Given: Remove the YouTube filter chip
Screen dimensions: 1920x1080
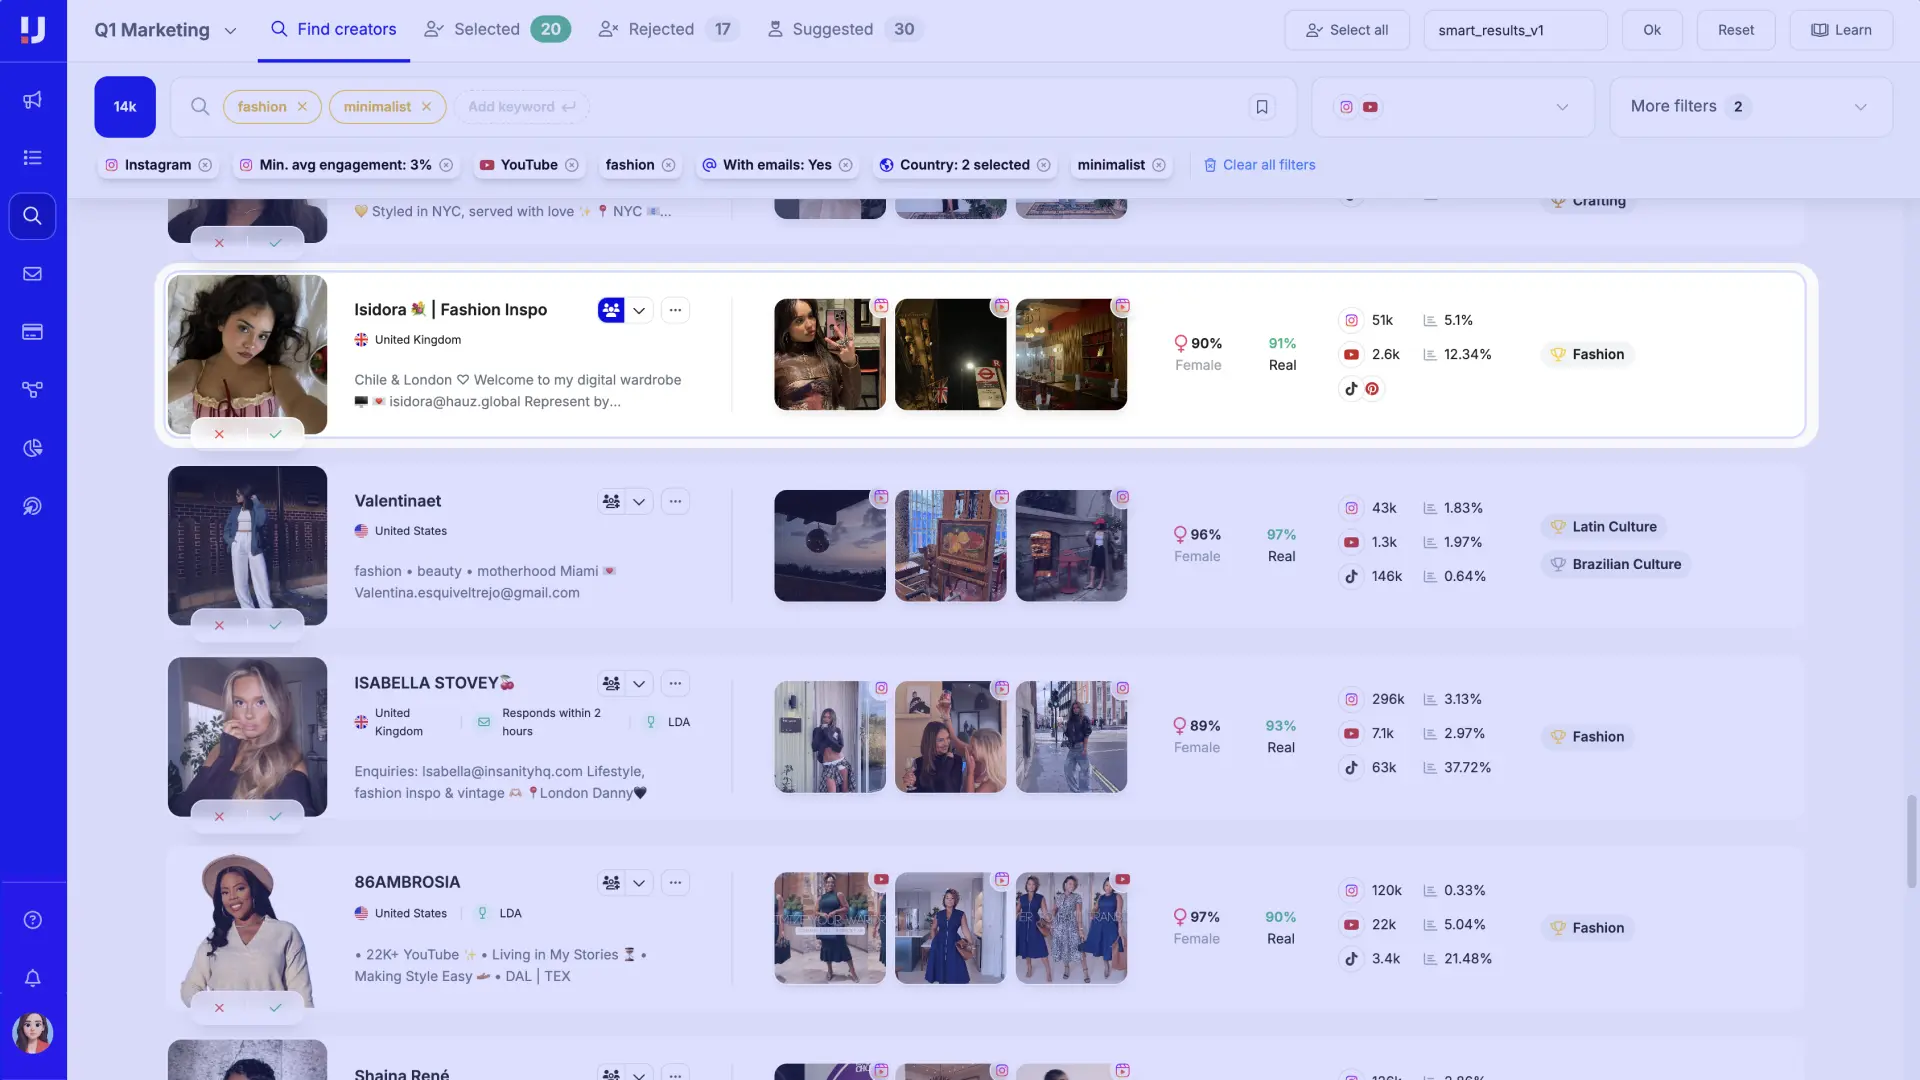Looking at the screenshot, I should 572,165.
